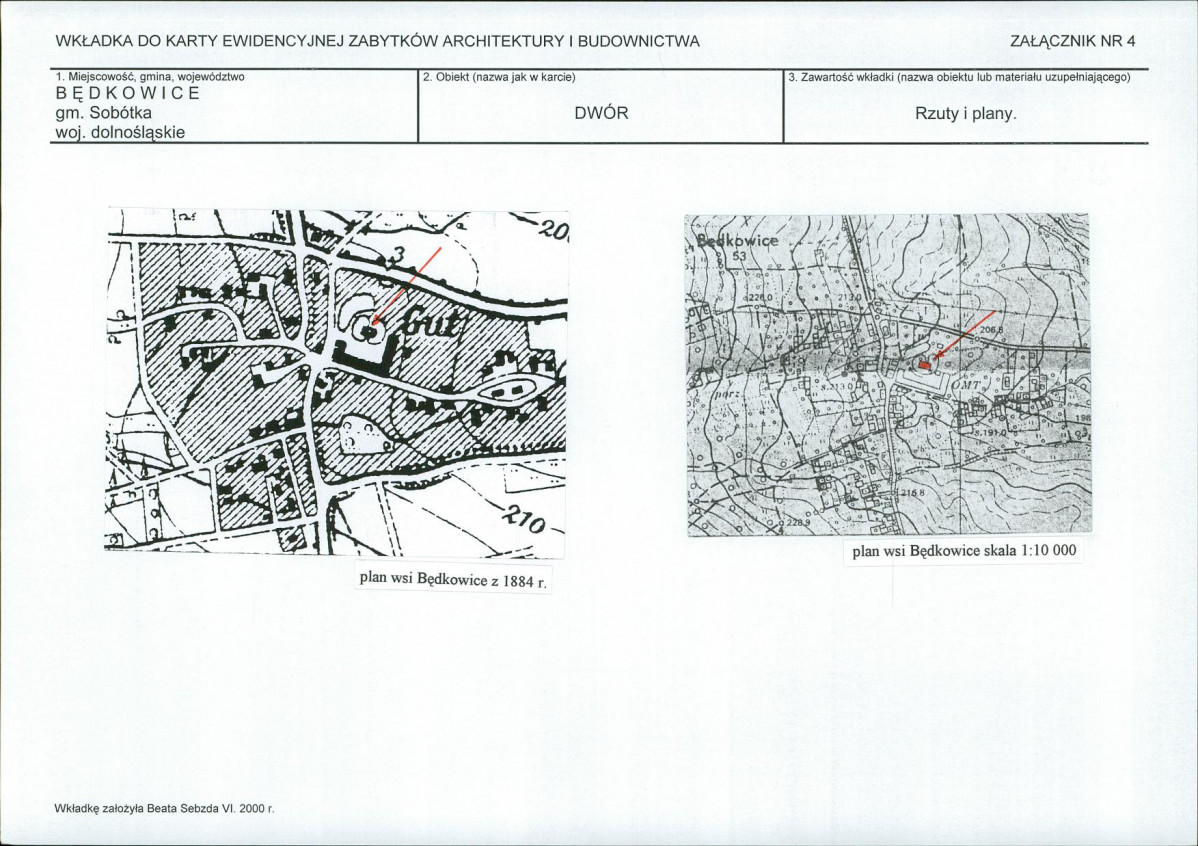Click the 1:10 000 scale village map
This screenshot has height=846, width=1198.
click(889, 374)
